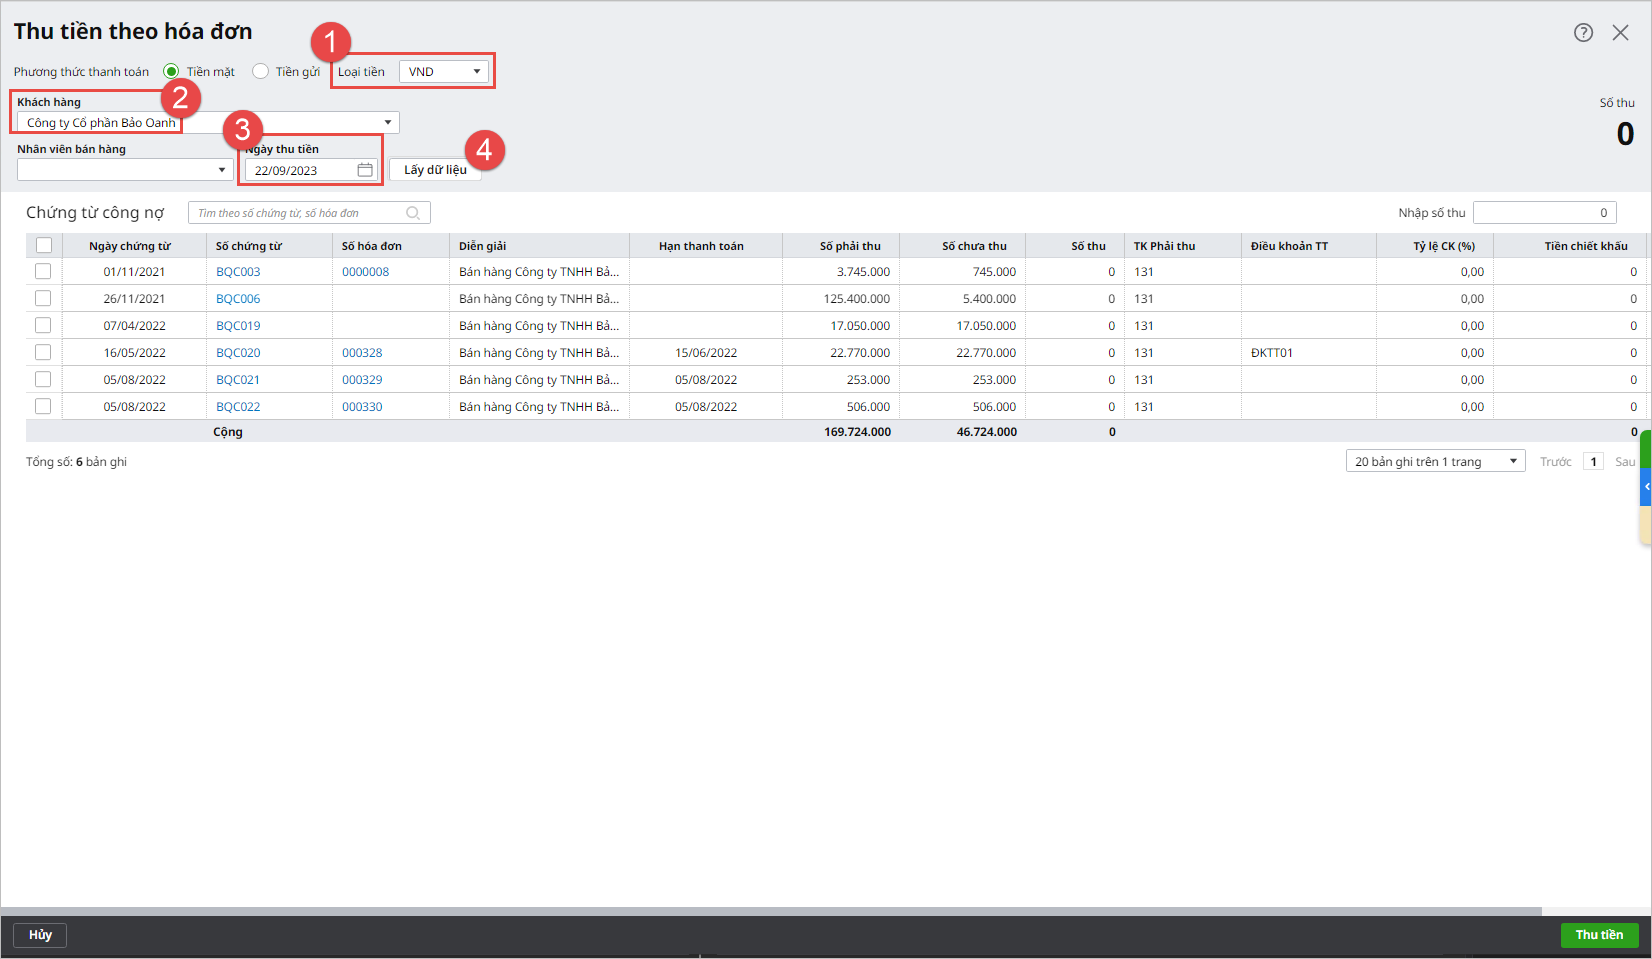
Task: Click the green Thu tiền button
Action: click(1599, 935)
